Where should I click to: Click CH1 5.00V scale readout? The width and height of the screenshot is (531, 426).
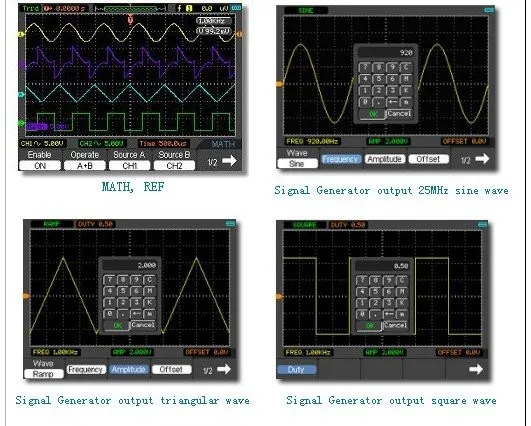pos(42,144)
